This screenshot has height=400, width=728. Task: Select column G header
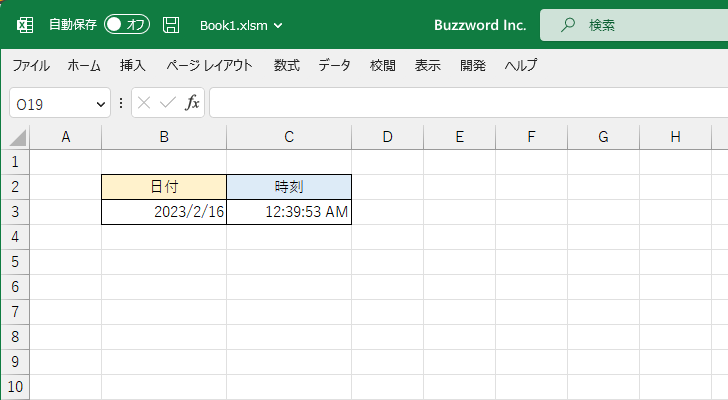(x=603, y=137)
